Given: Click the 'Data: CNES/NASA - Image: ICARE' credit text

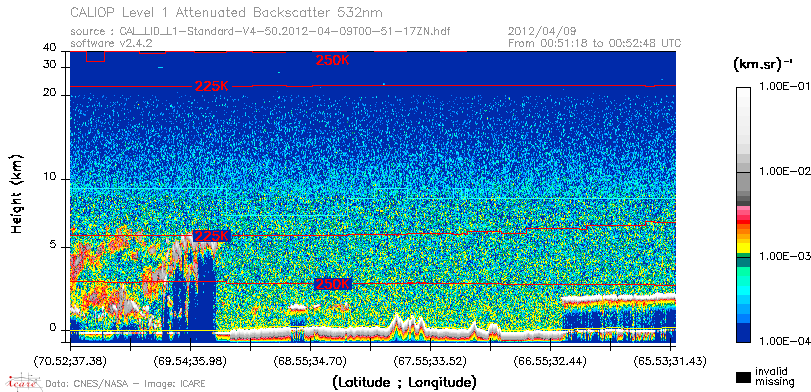Looking at the screenshot, I should pyautogui.click(x=125, y=384).
